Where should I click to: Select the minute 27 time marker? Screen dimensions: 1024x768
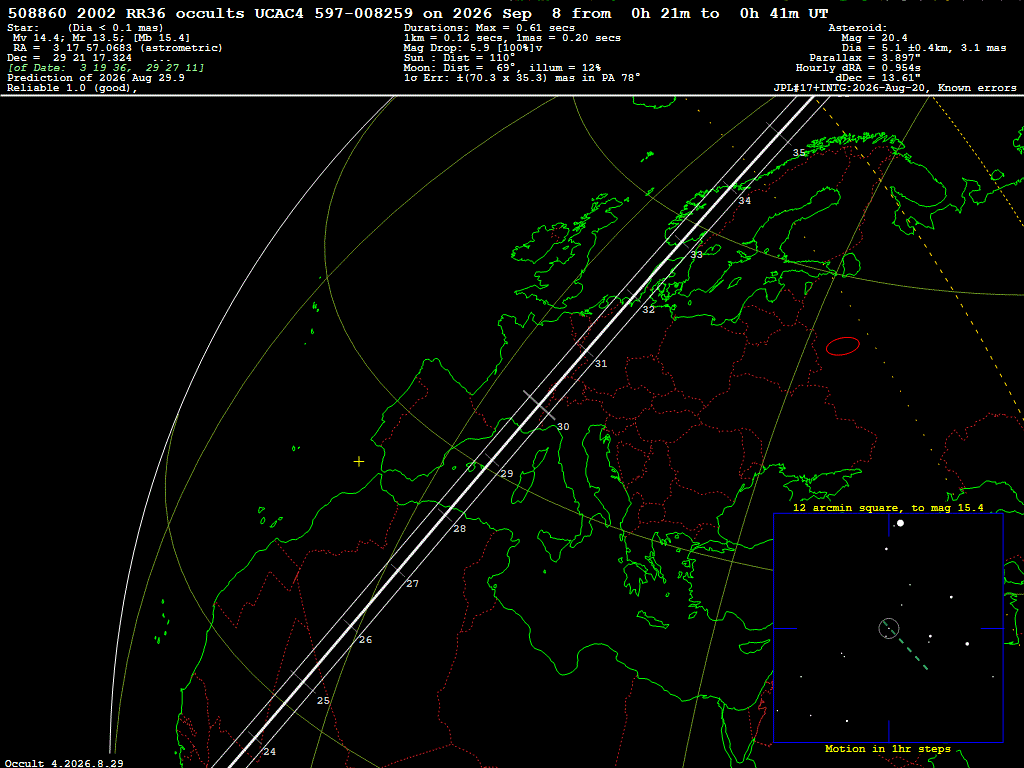pos(412,584)
